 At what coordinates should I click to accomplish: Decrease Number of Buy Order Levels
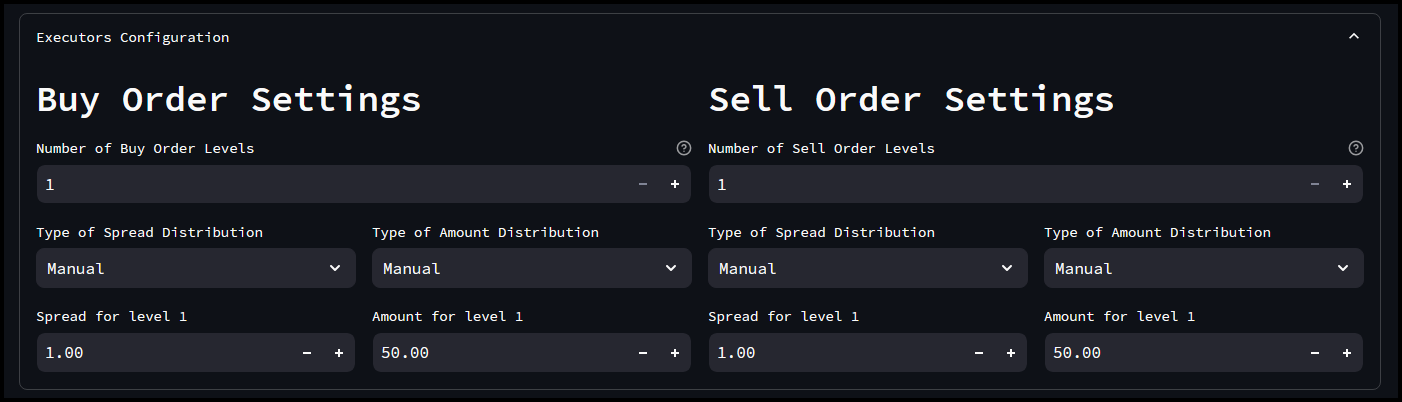click(x=642, y=184)
